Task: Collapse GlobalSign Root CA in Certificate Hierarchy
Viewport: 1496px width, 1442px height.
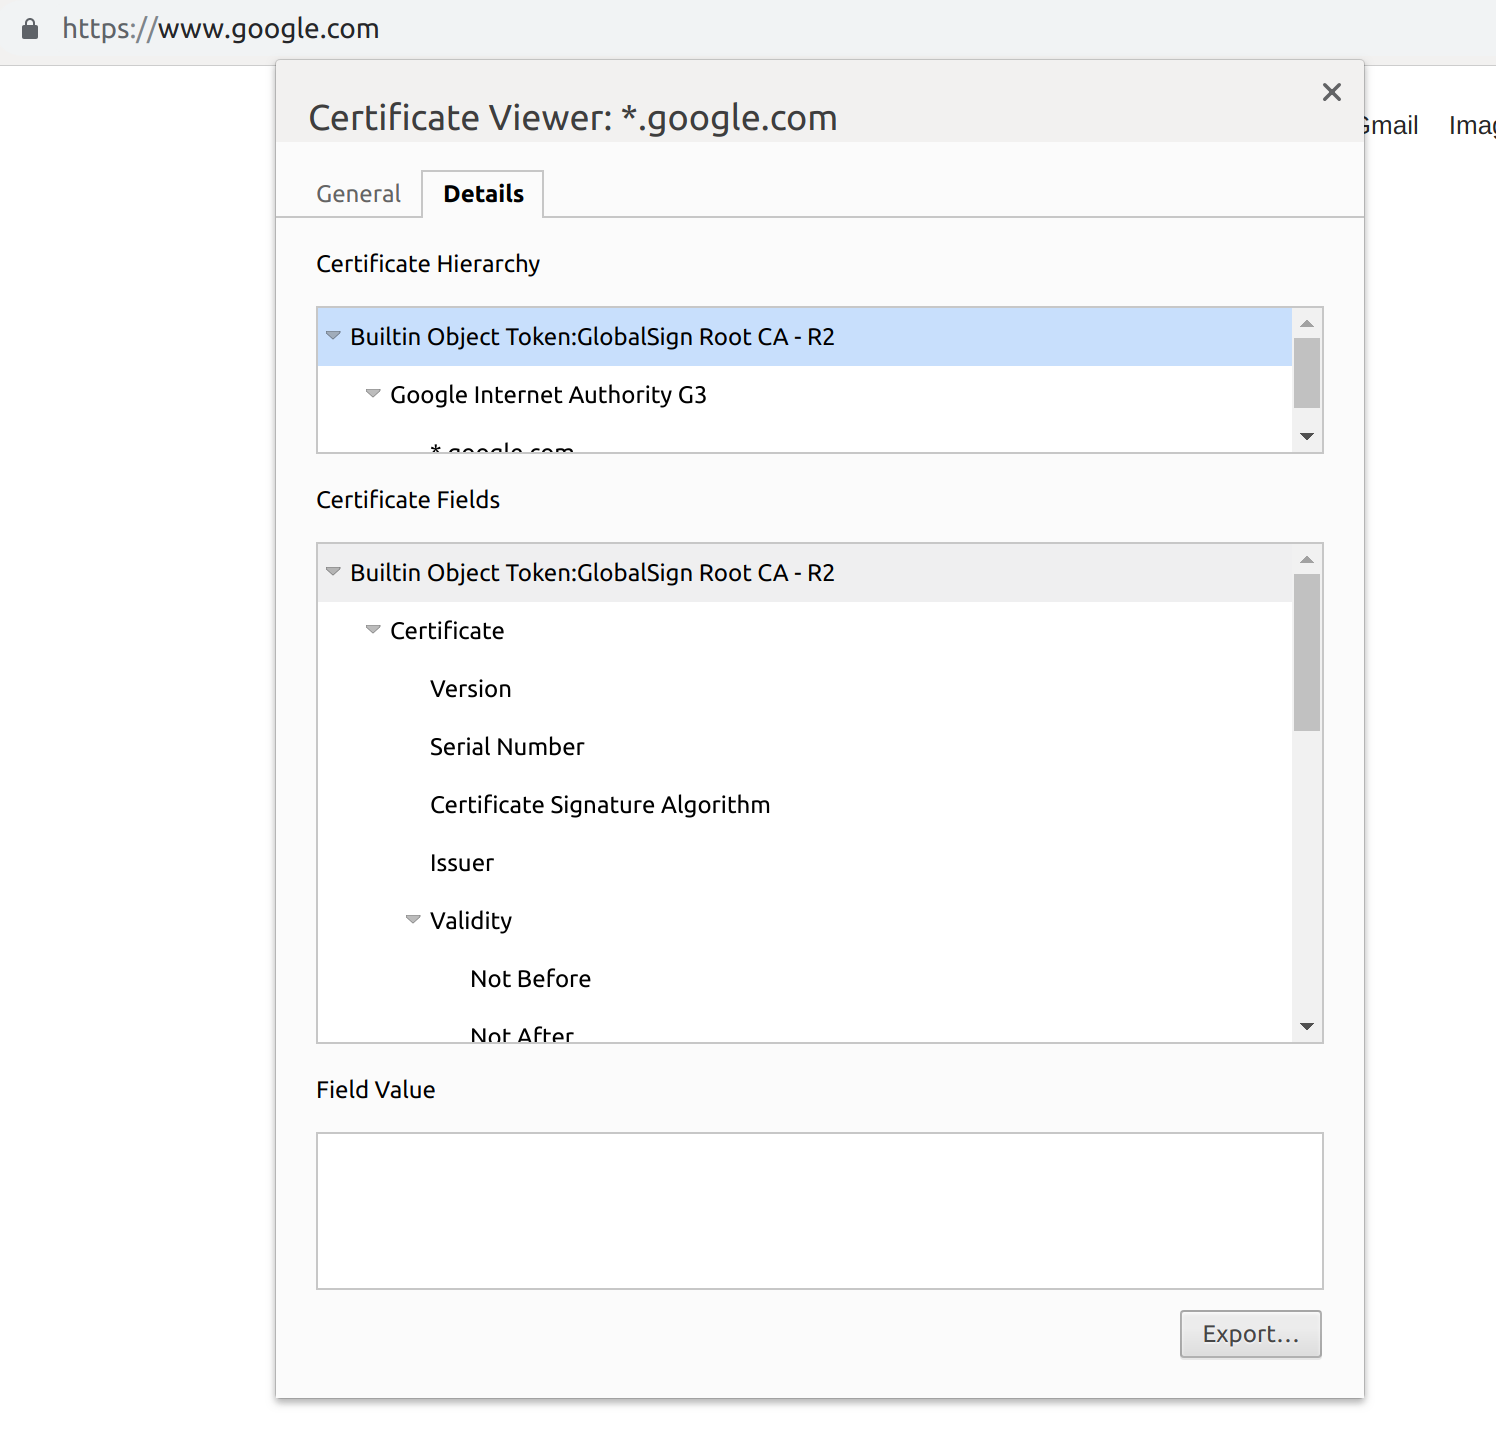Action: [x=333, y=336]
